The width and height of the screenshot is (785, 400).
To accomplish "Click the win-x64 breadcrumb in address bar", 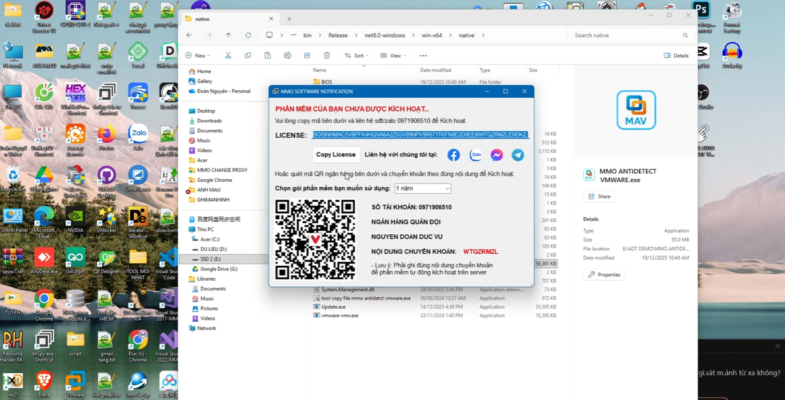I will (431, 36).
